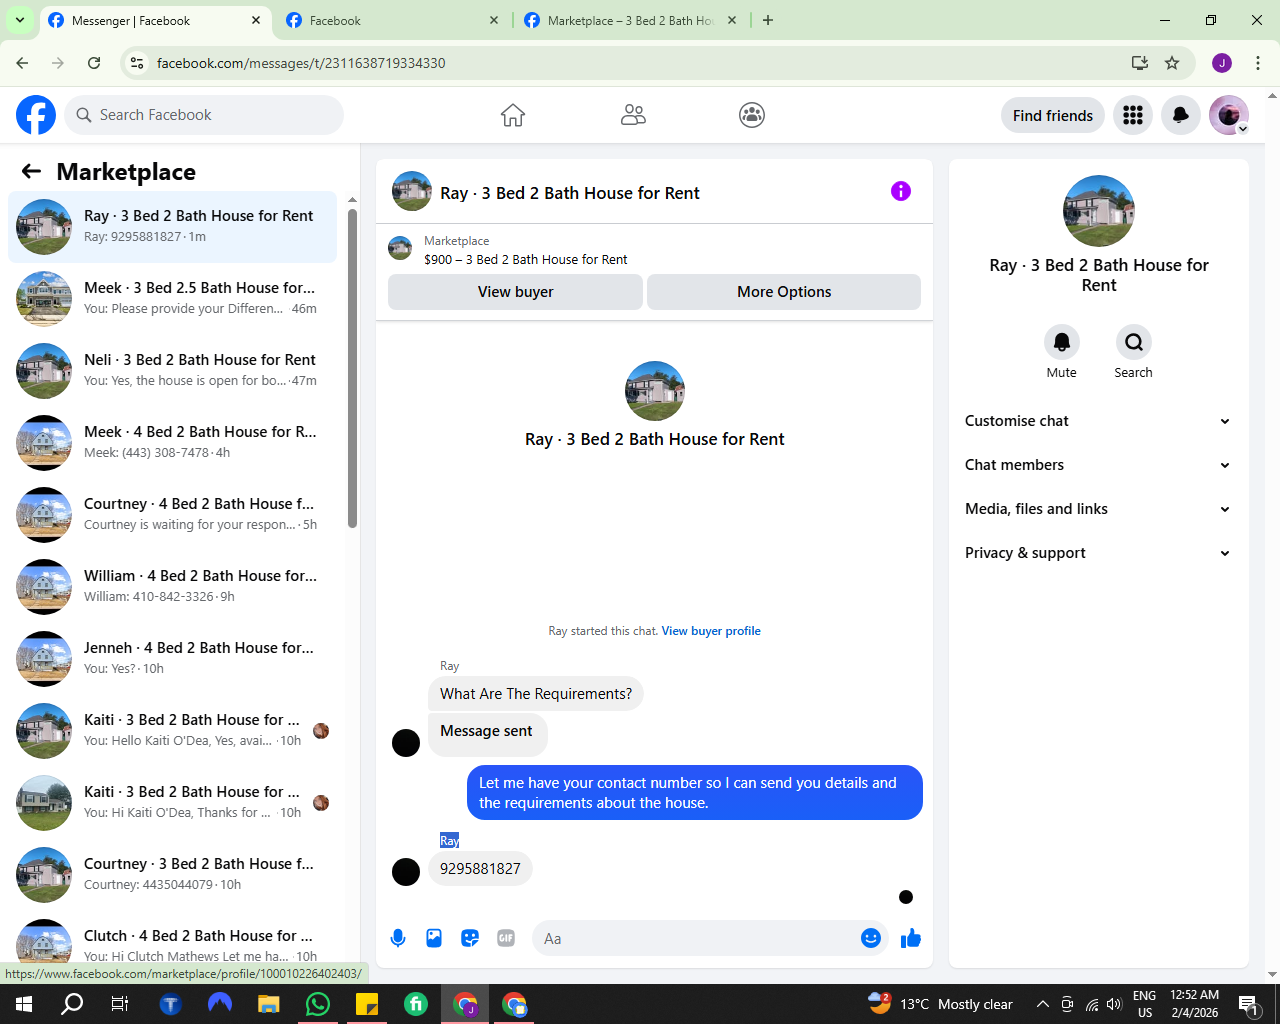Open the Facebook home logo
Viewport: 1280px width, 1024px height.
[36, 115]
